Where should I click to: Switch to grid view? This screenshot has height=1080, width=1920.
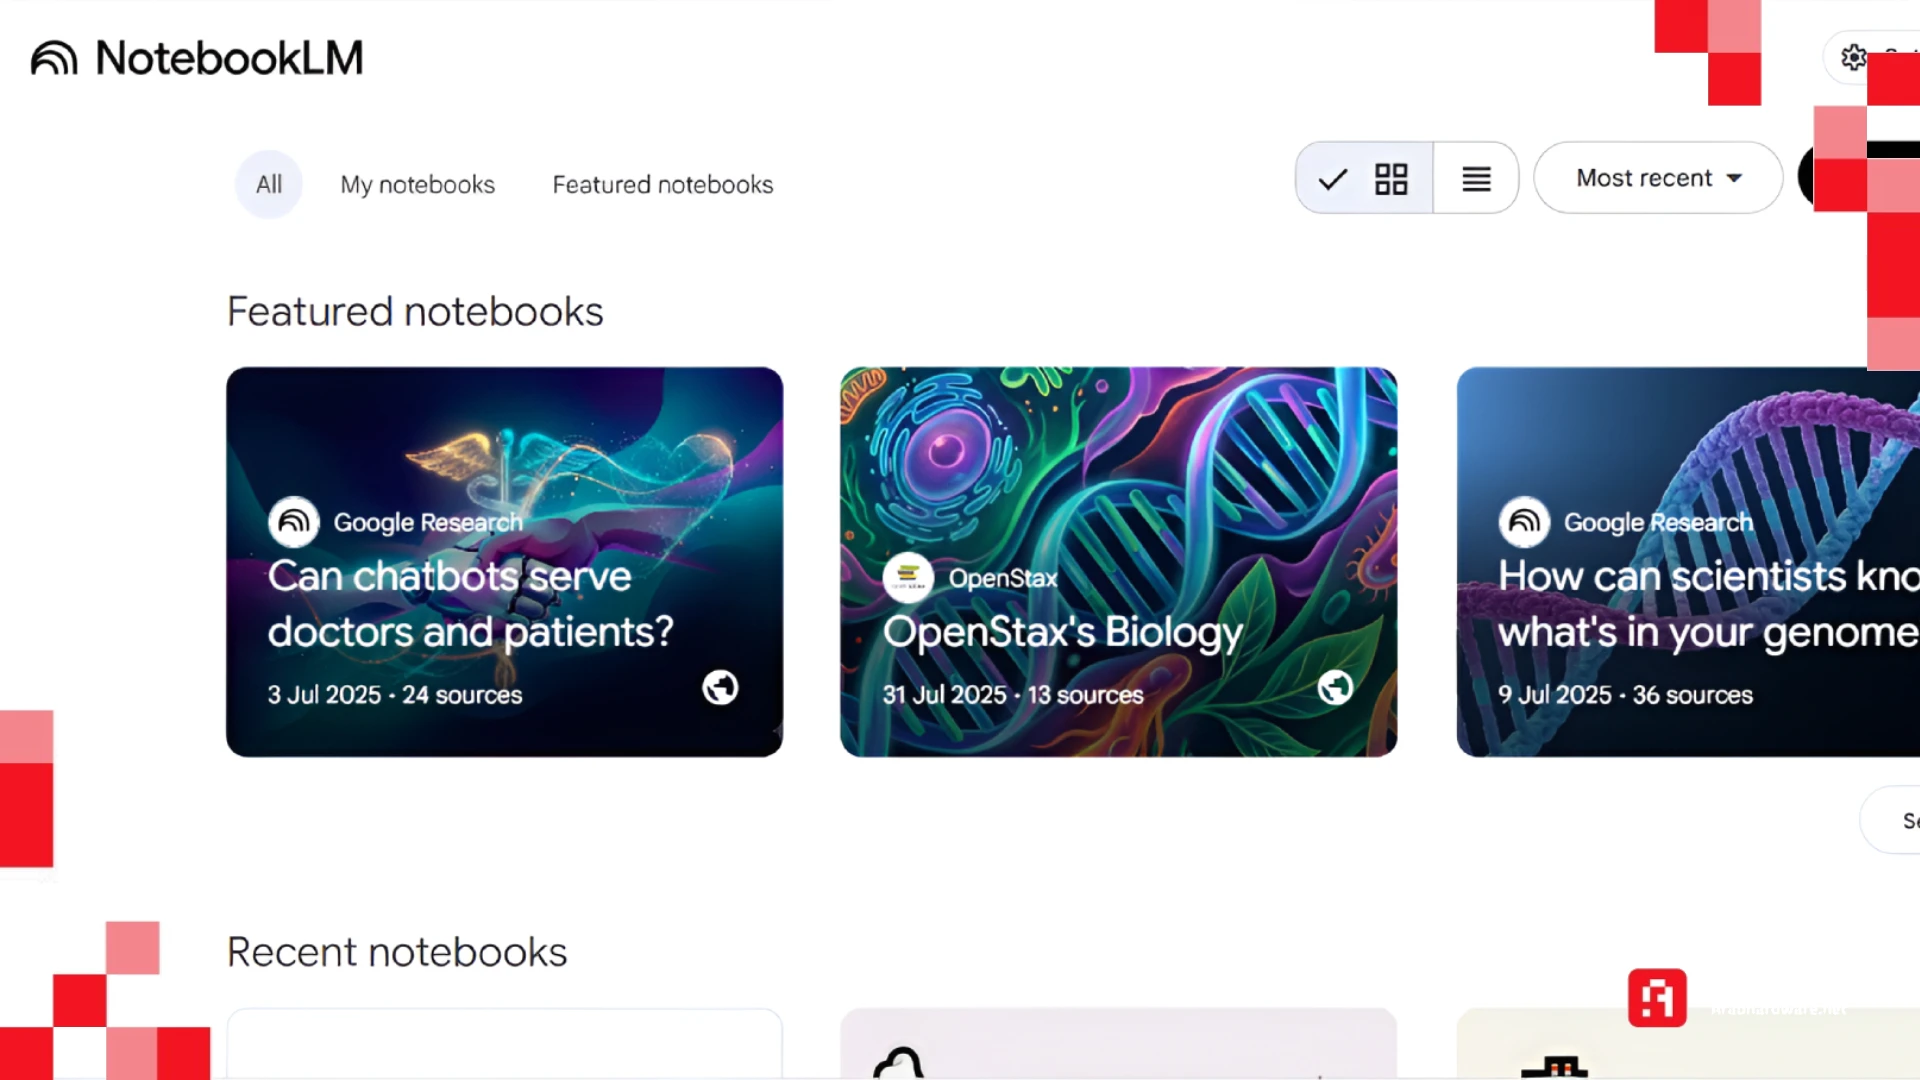(1390, 179)
